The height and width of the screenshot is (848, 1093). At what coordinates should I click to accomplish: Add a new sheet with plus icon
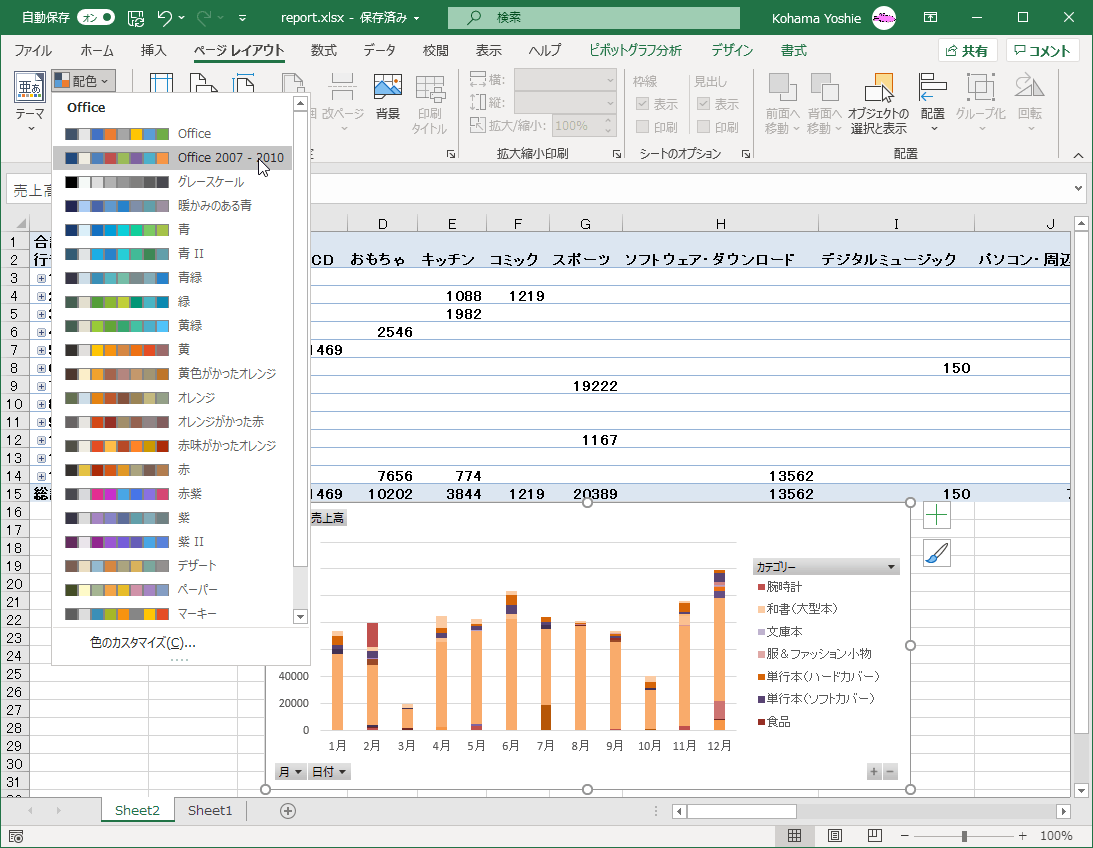tap(288, 810)
